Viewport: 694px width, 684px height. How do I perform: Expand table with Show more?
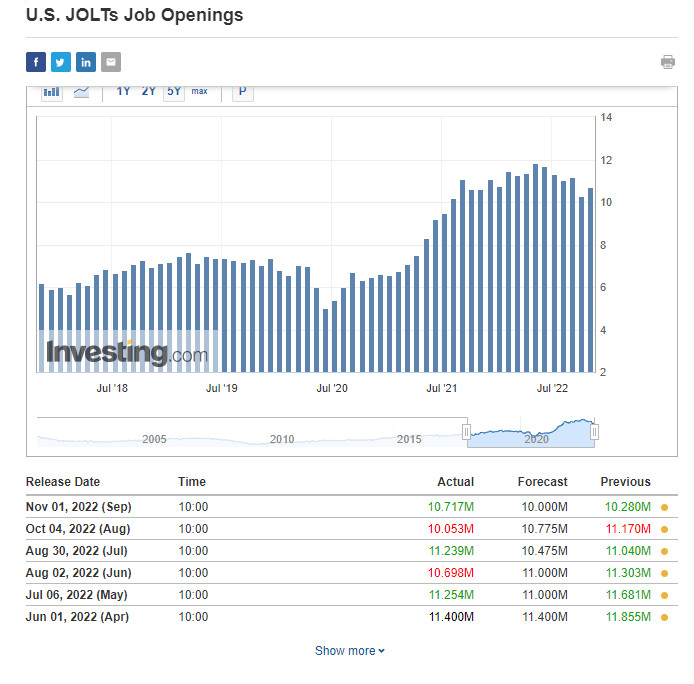(x=349, y=651)
